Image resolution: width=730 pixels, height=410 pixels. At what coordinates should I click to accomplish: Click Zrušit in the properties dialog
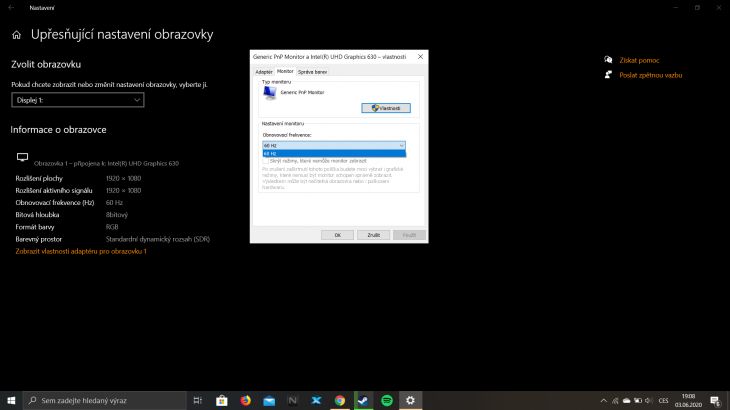[373, 235]
